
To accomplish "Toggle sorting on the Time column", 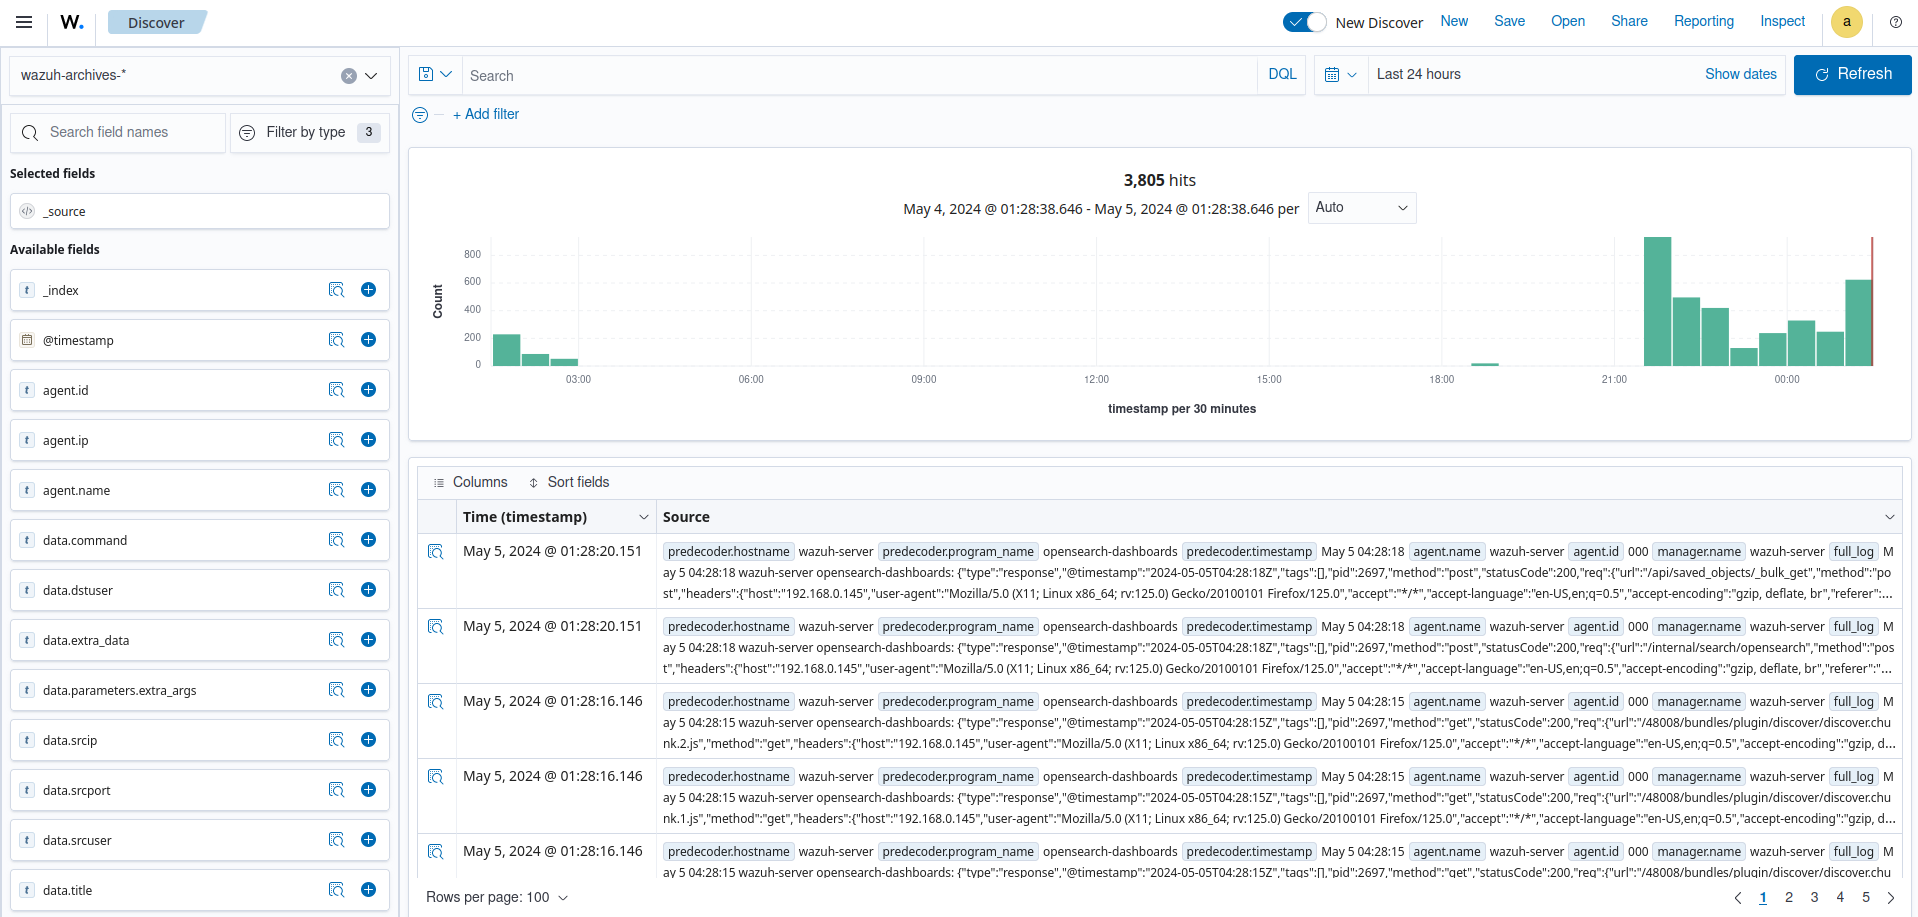I will point(645,517).
